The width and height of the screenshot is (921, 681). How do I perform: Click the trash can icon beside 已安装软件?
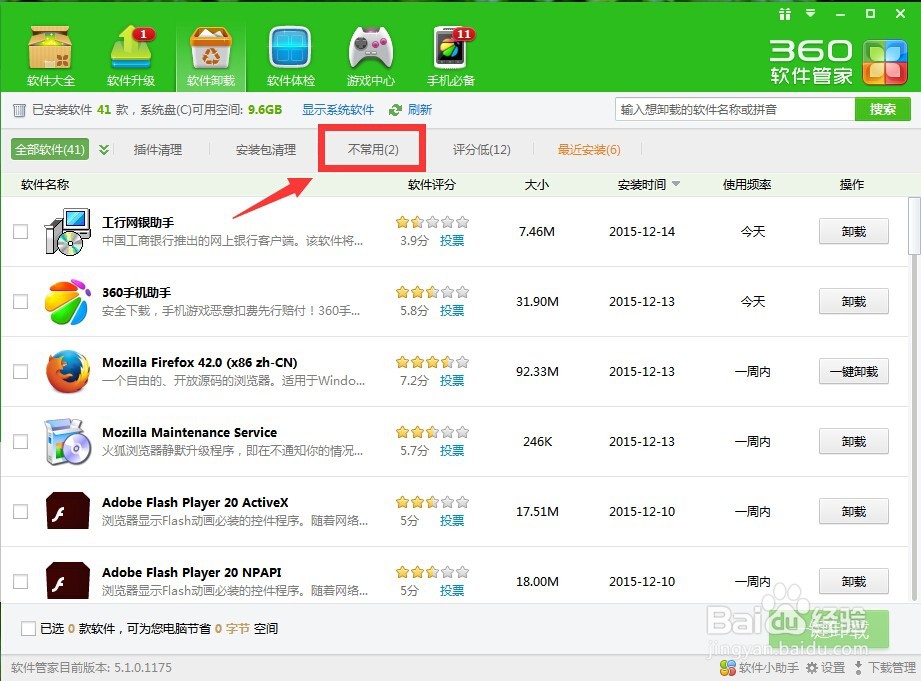(x=19, y=110)
